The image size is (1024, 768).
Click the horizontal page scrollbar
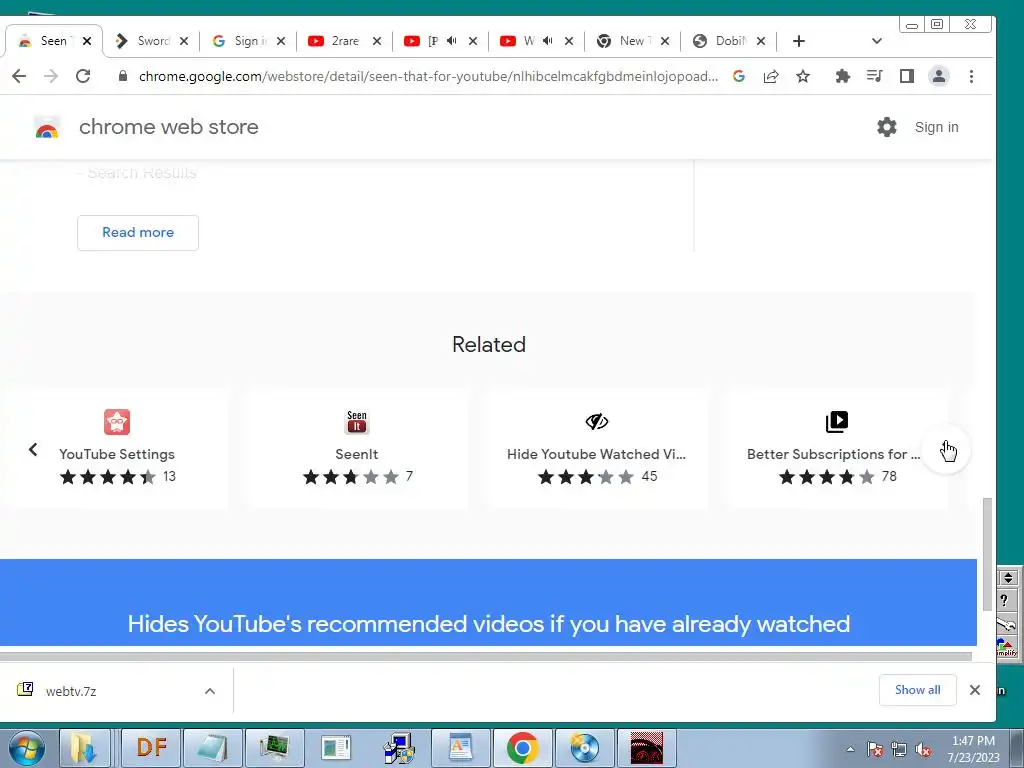click(x=486, y=656)
